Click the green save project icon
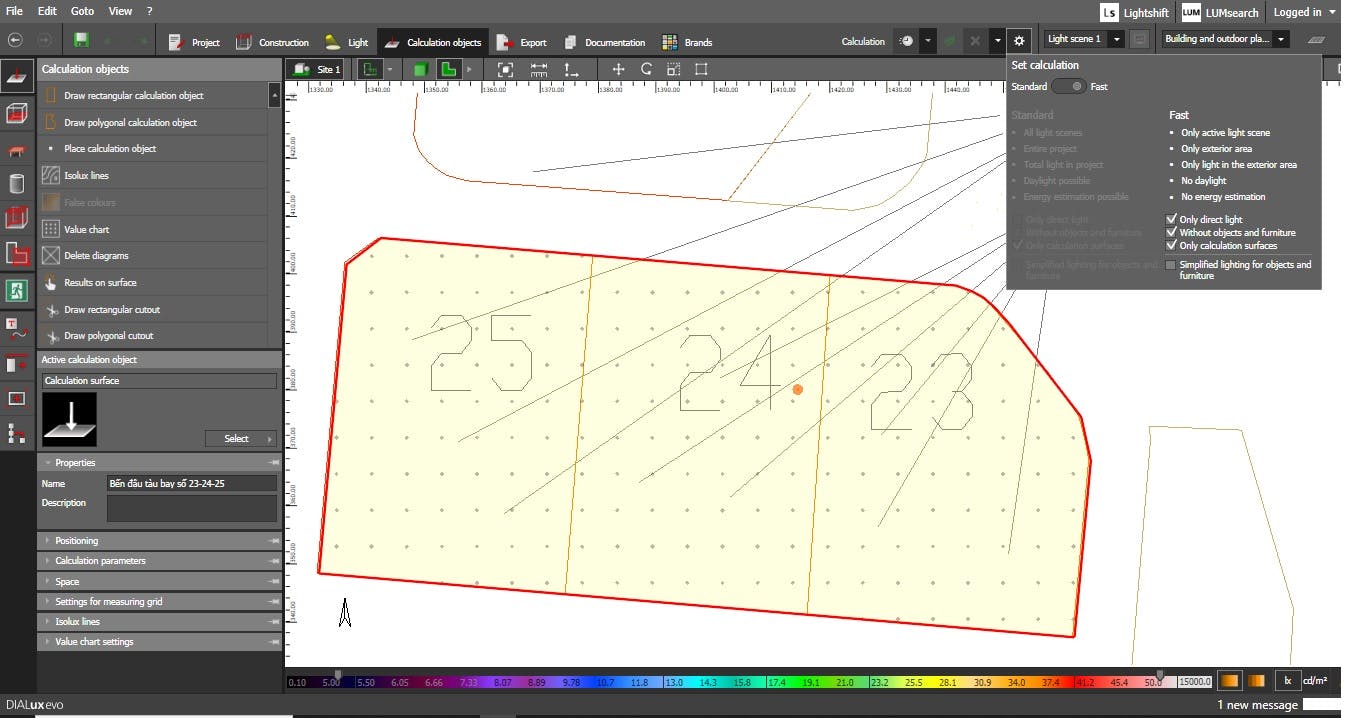This screenshot has height=718, width=1360. pos(81,41)
